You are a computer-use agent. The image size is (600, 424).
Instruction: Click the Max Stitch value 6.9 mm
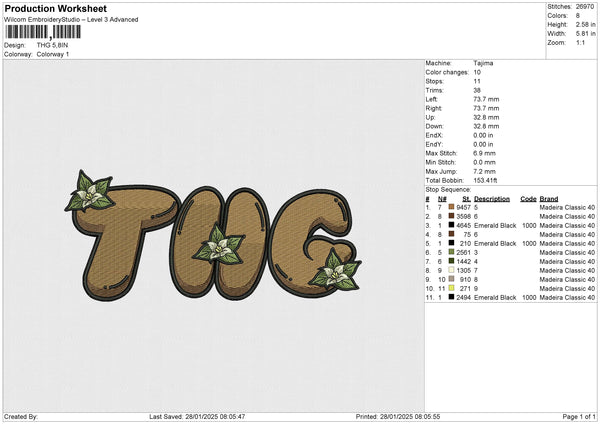pyautogui.click(x=485, y=153)
